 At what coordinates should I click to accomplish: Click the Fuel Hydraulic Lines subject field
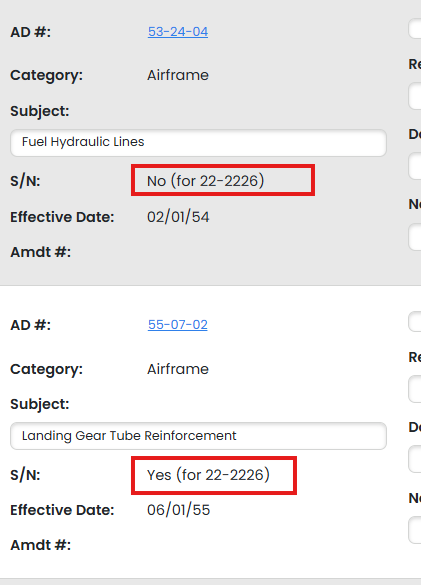click(x=198, y=143)
